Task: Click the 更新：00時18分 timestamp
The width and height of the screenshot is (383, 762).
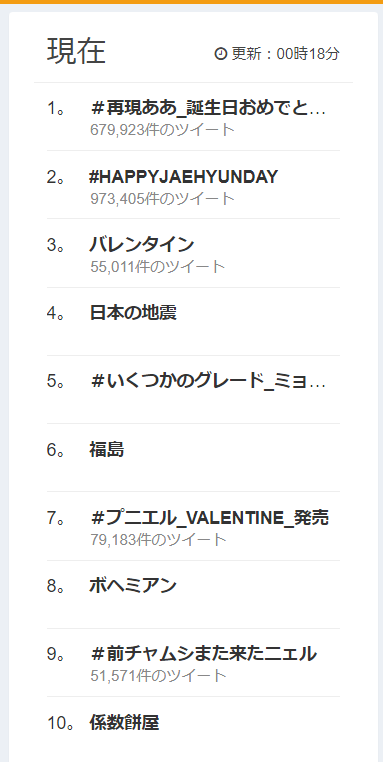Action: 285,54
